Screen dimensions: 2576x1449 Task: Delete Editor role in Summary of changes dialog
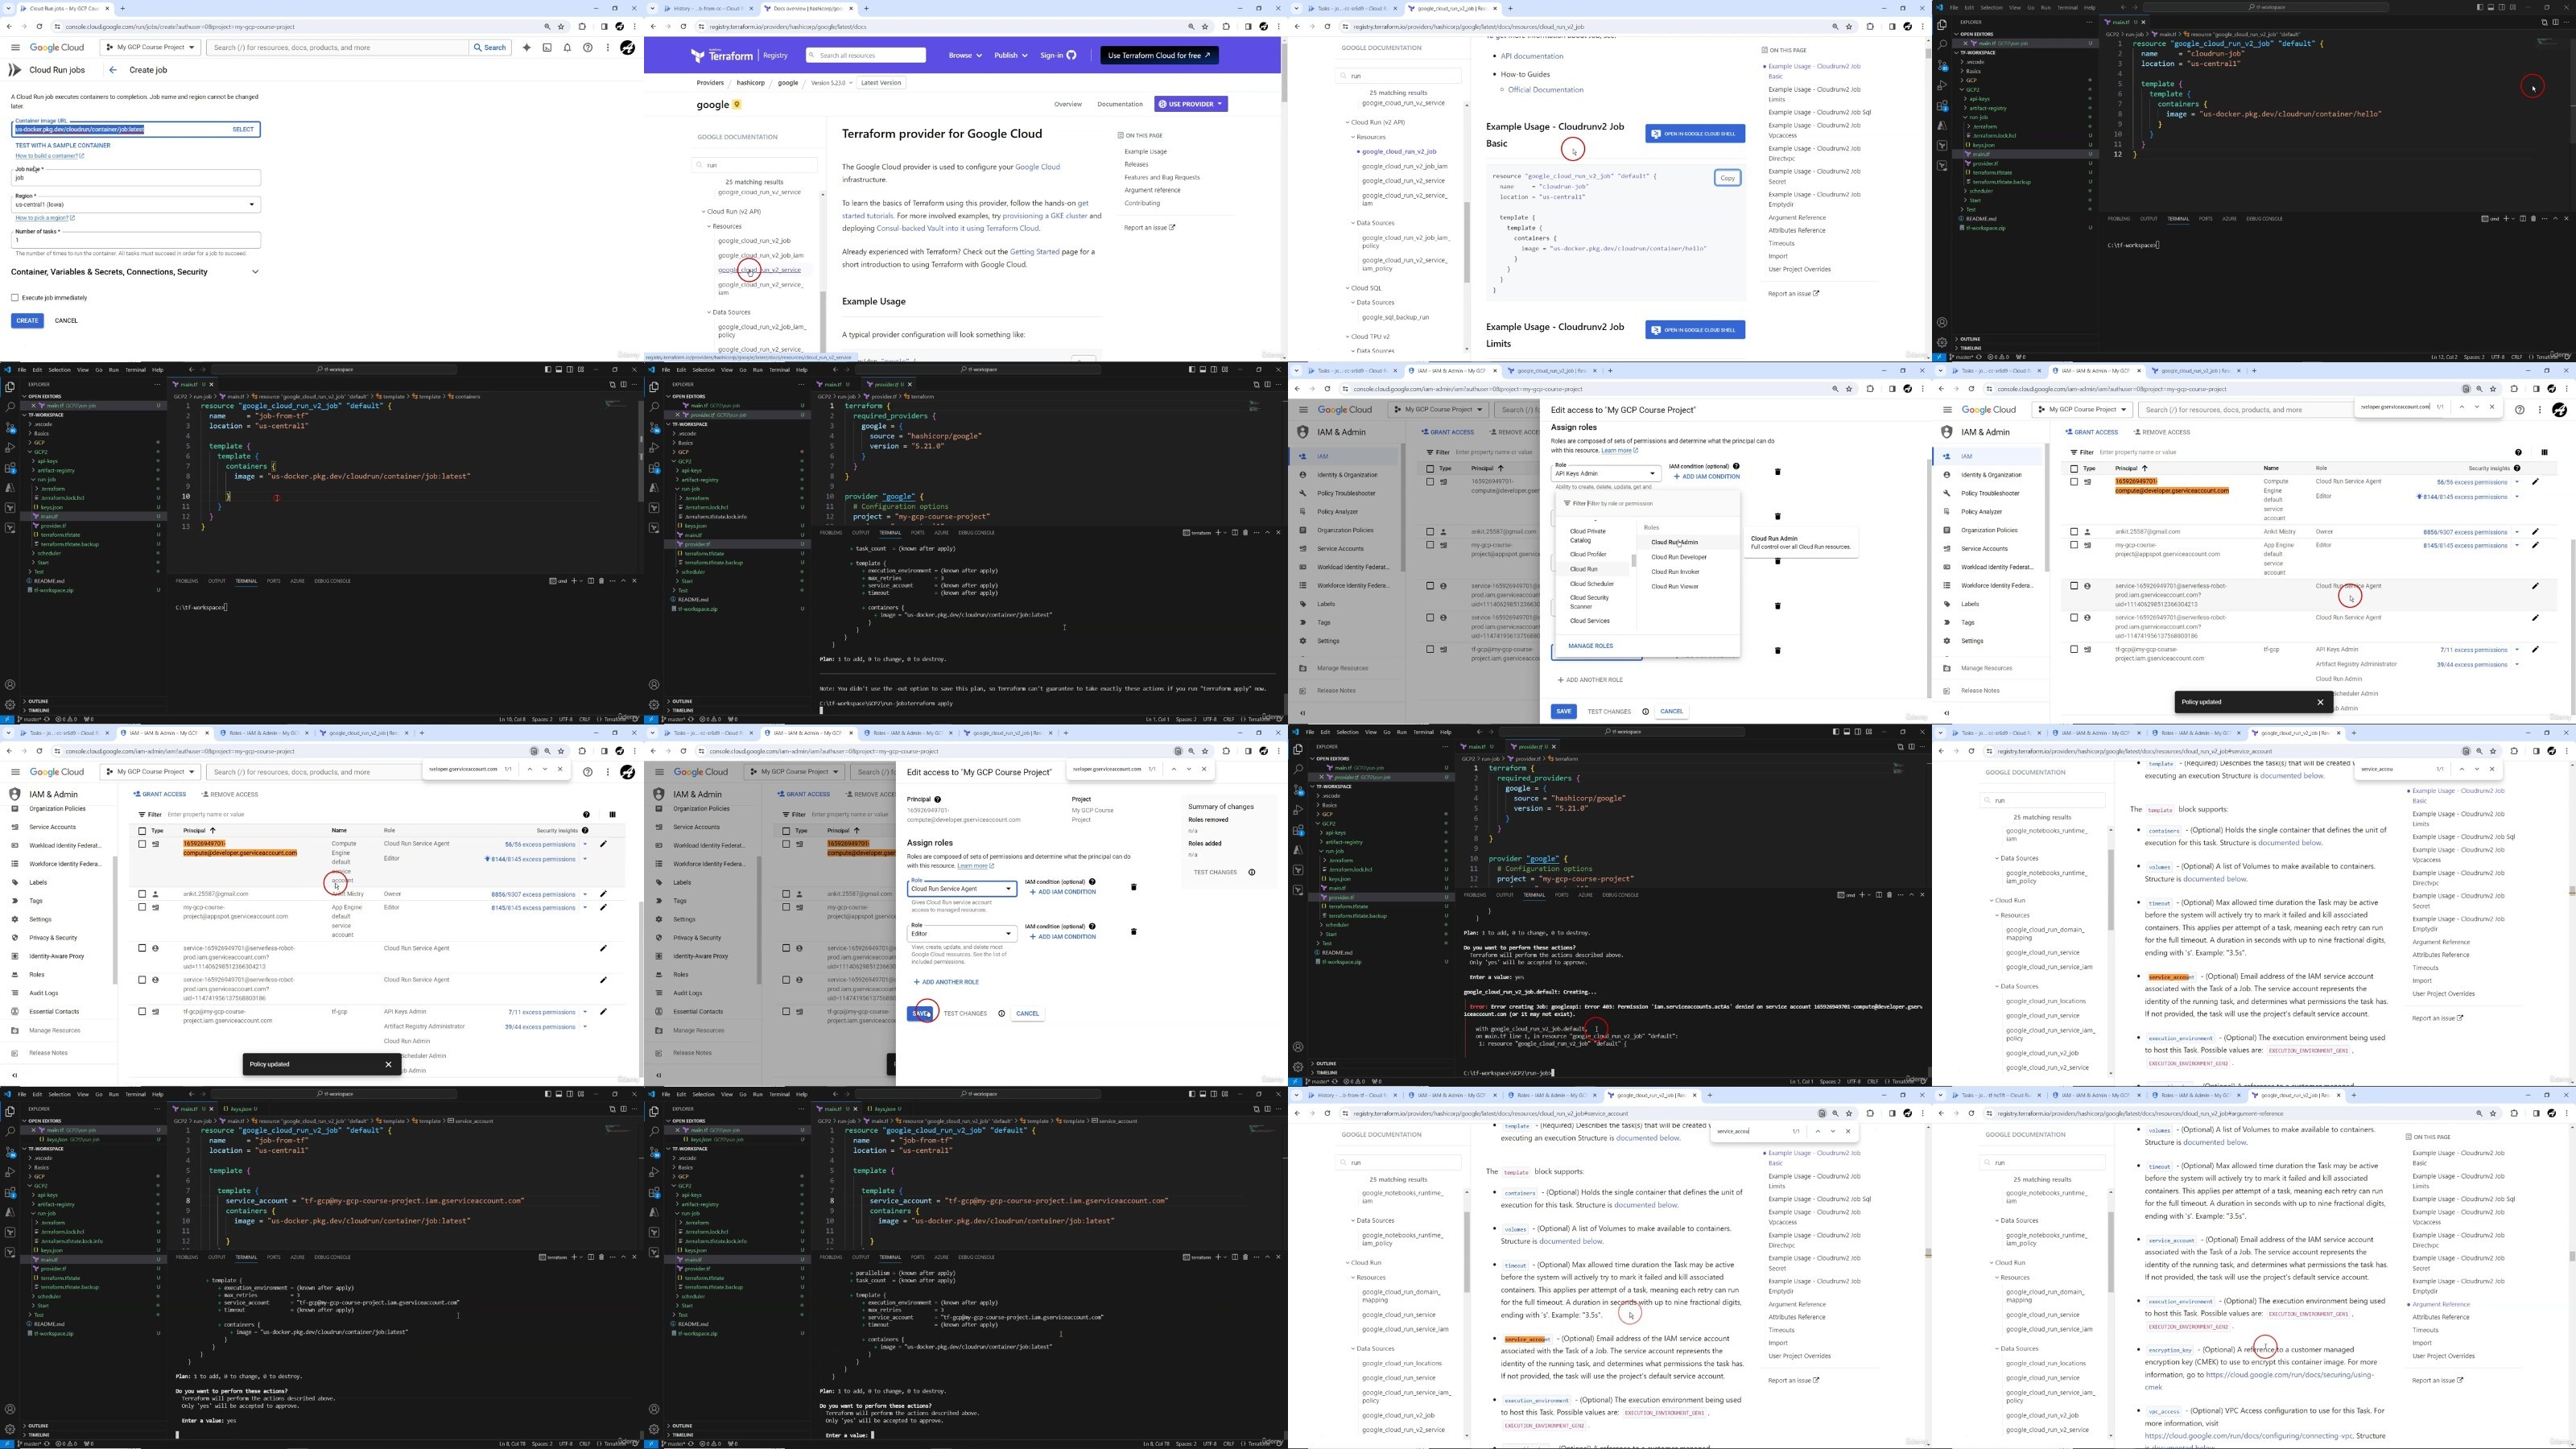tap(1133, 932)
